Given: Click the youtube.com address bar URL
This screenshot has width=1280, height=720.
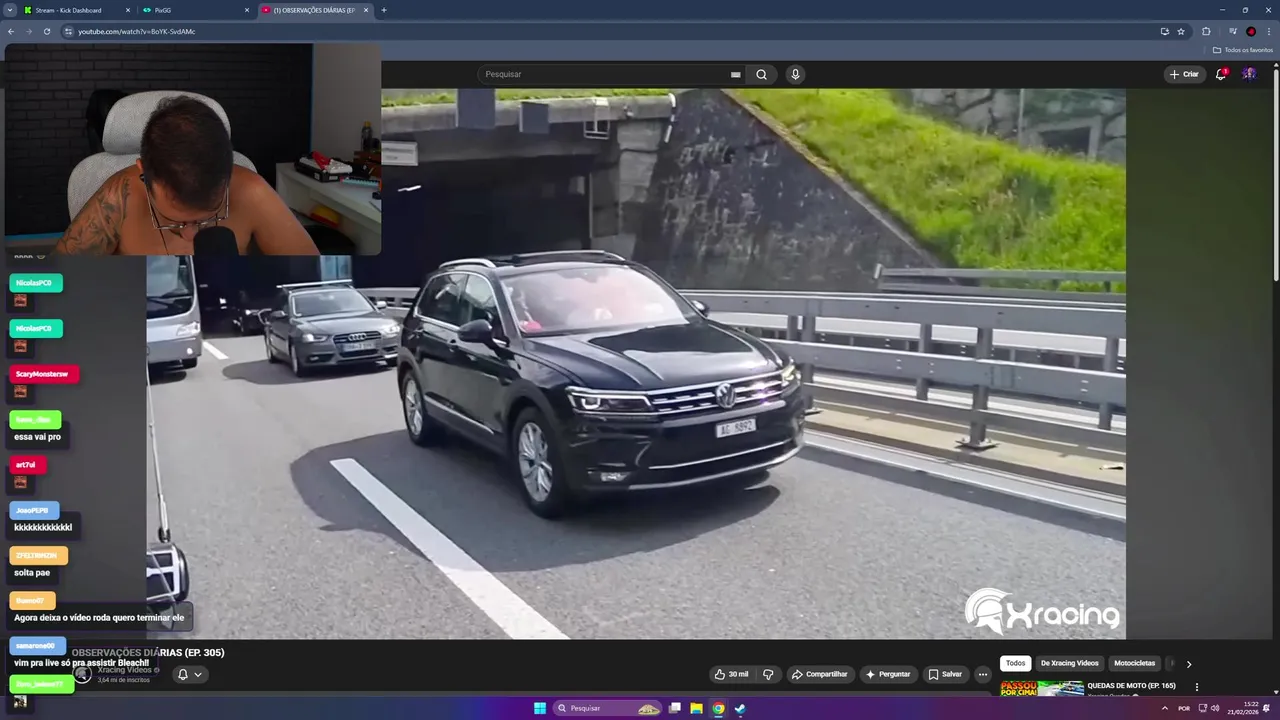Looking at the screenshot, I should 137,31.
